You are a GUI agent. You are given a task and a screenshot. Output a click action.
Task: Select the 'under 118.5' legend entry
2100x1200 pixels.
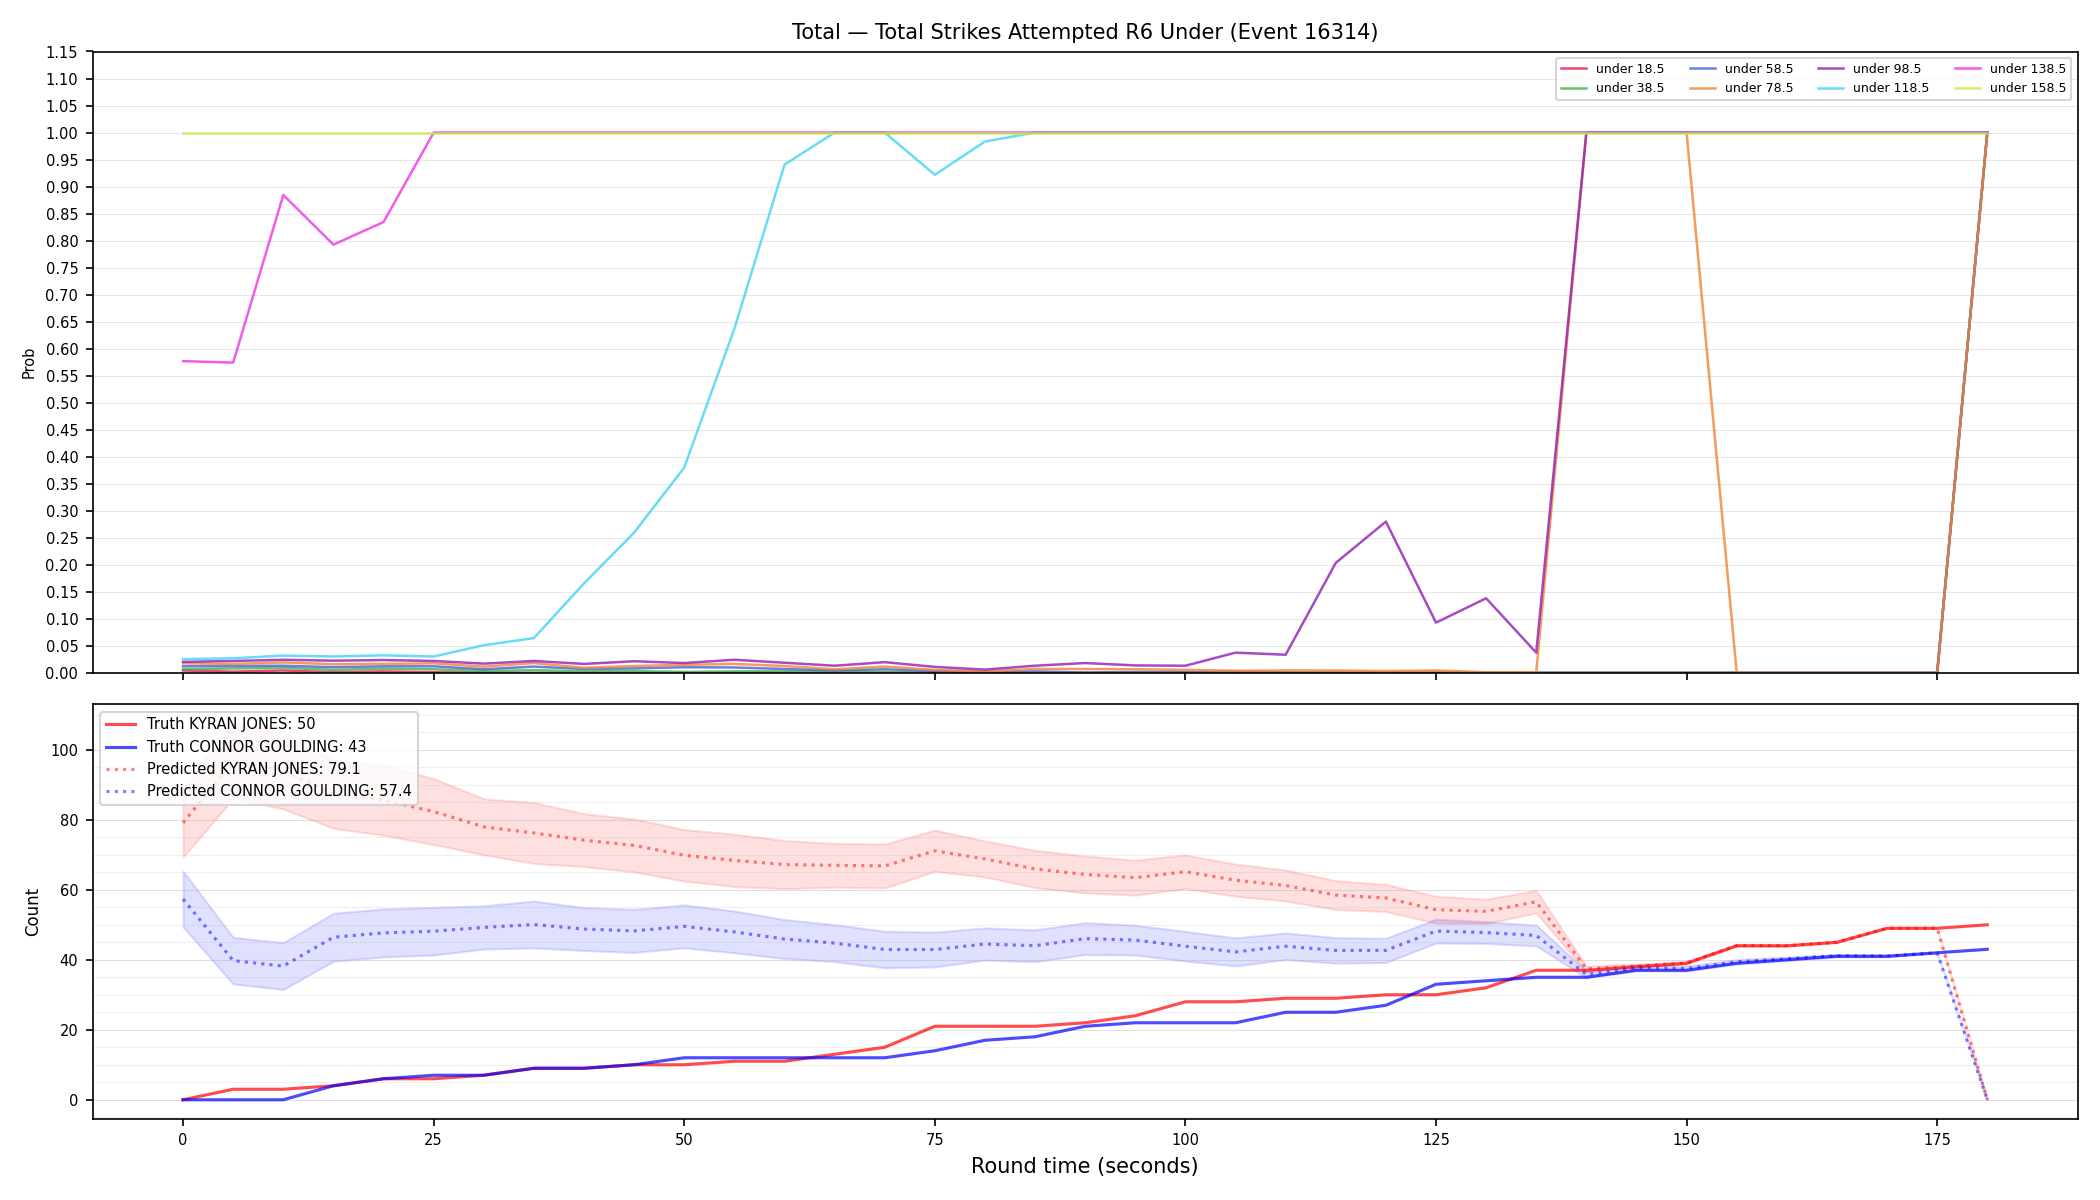point(1873,88)
